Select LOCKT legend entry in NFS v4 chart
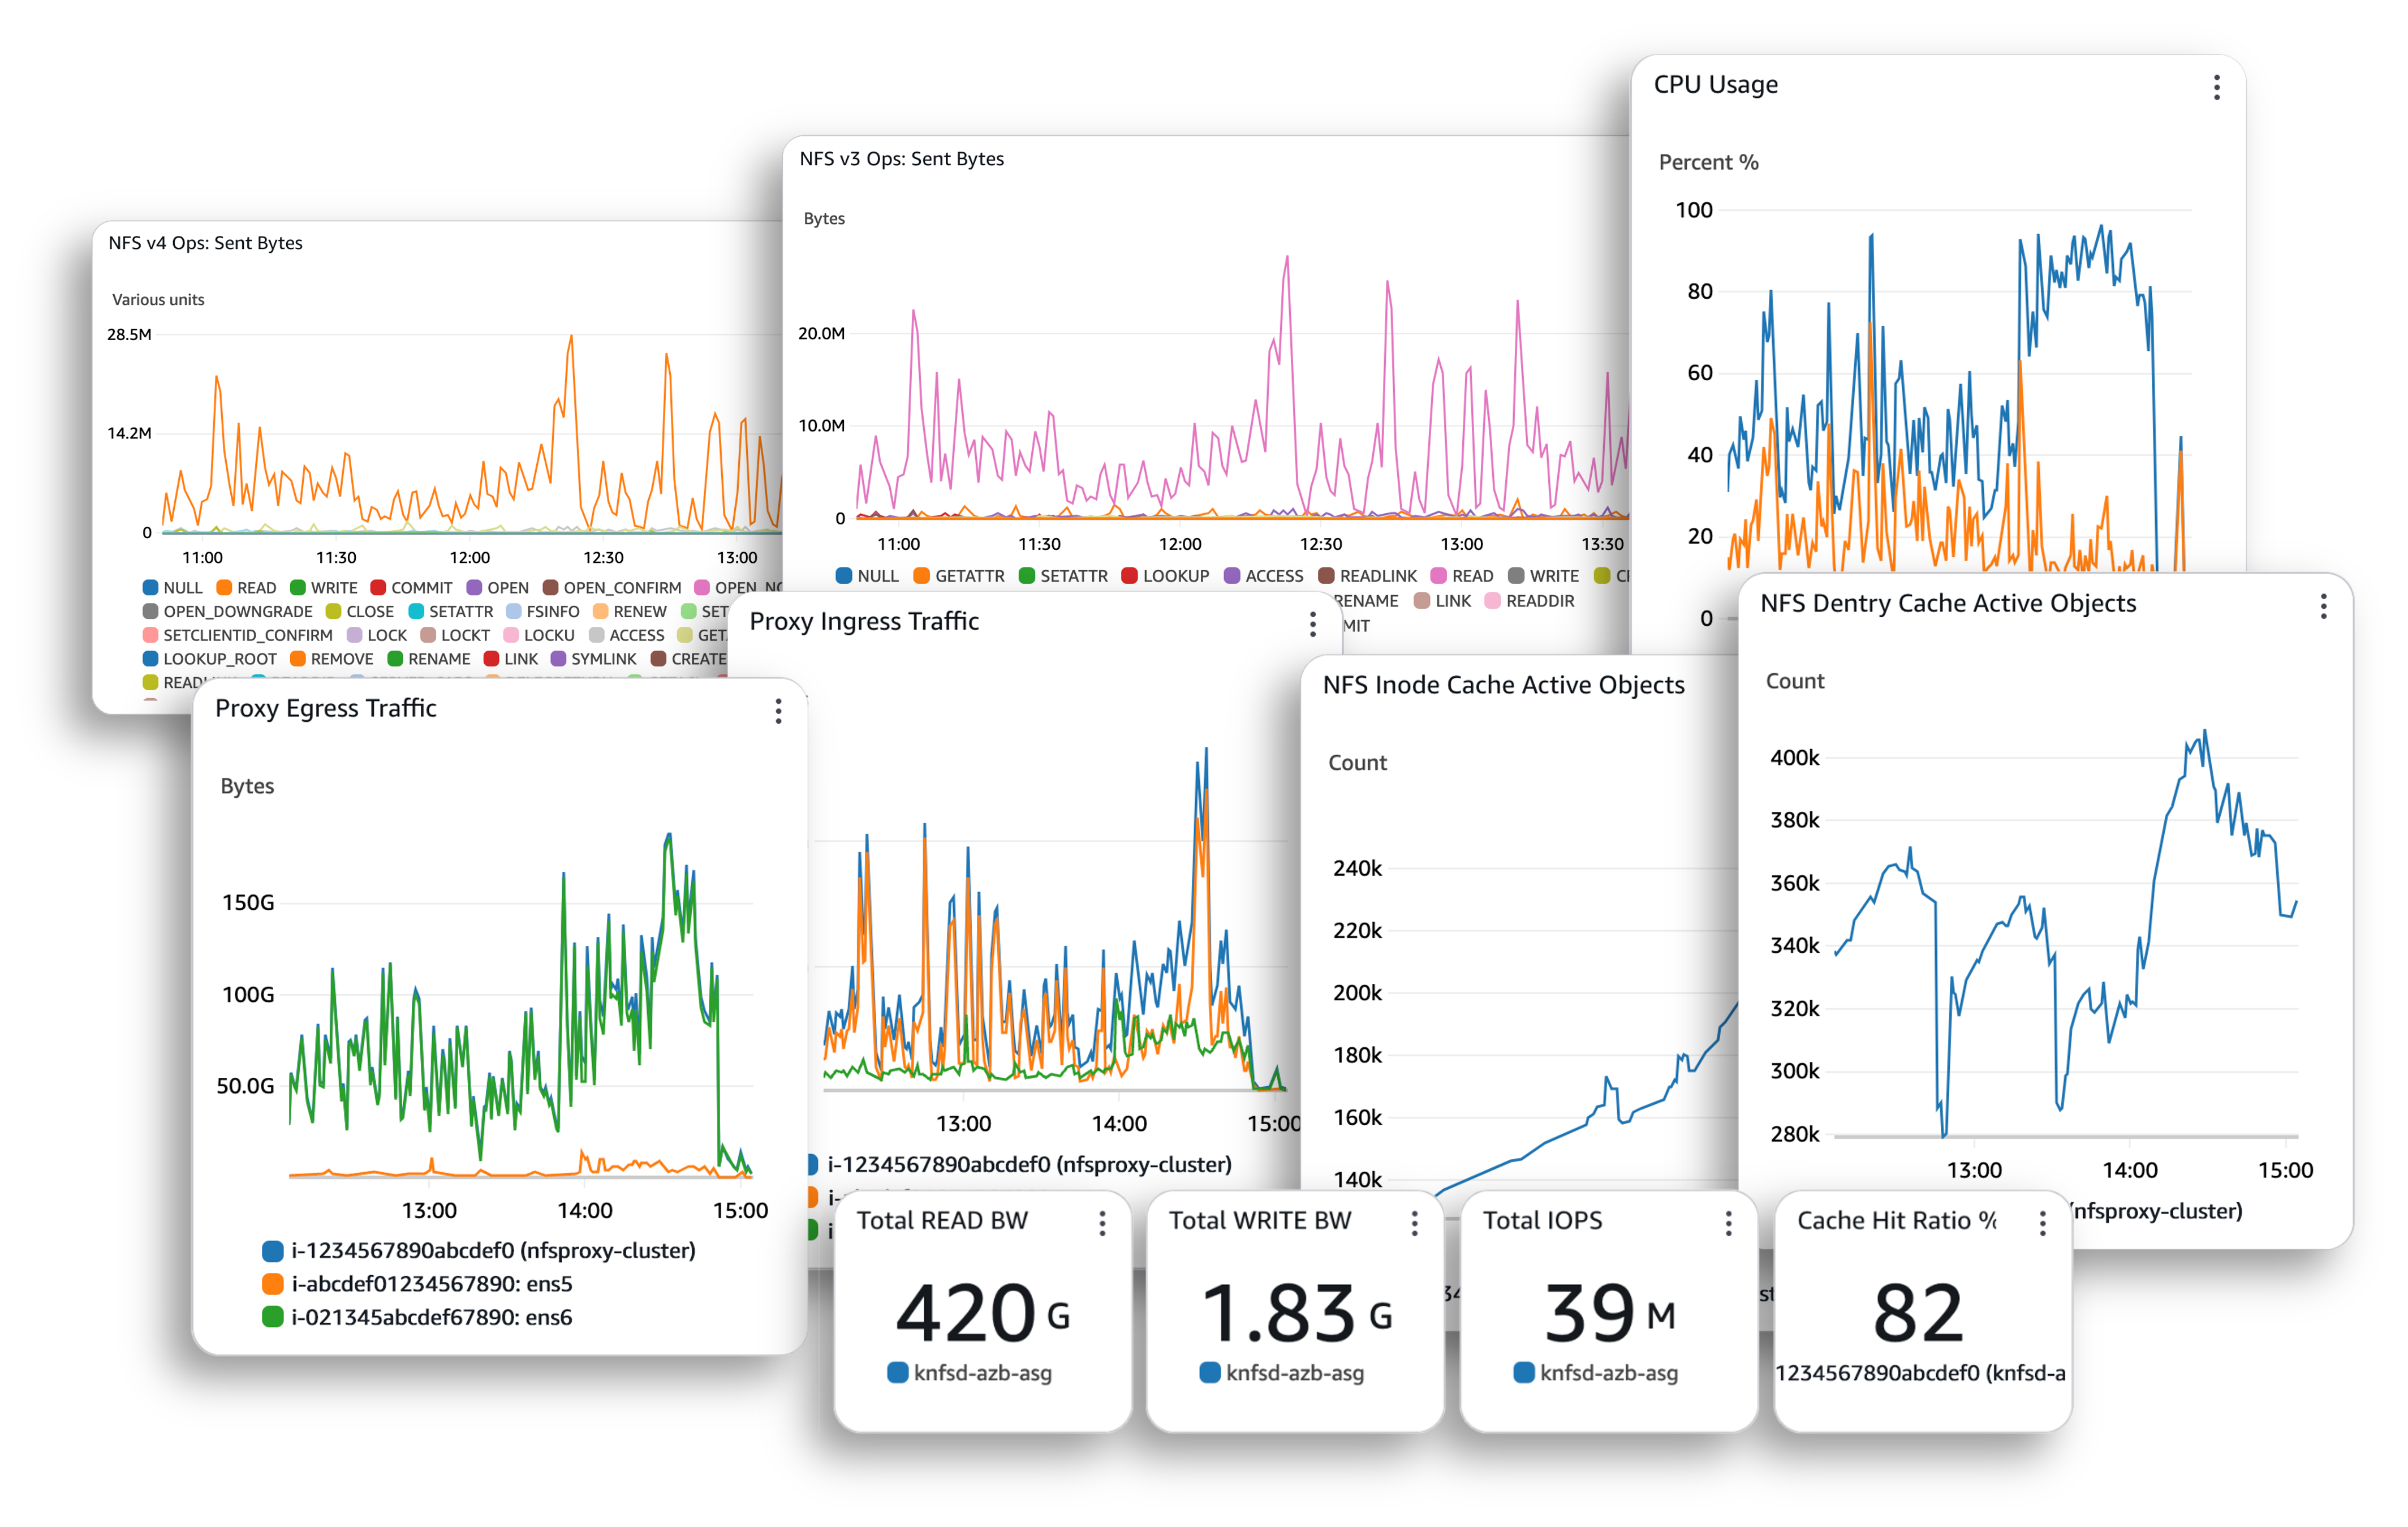 (456, 635)
